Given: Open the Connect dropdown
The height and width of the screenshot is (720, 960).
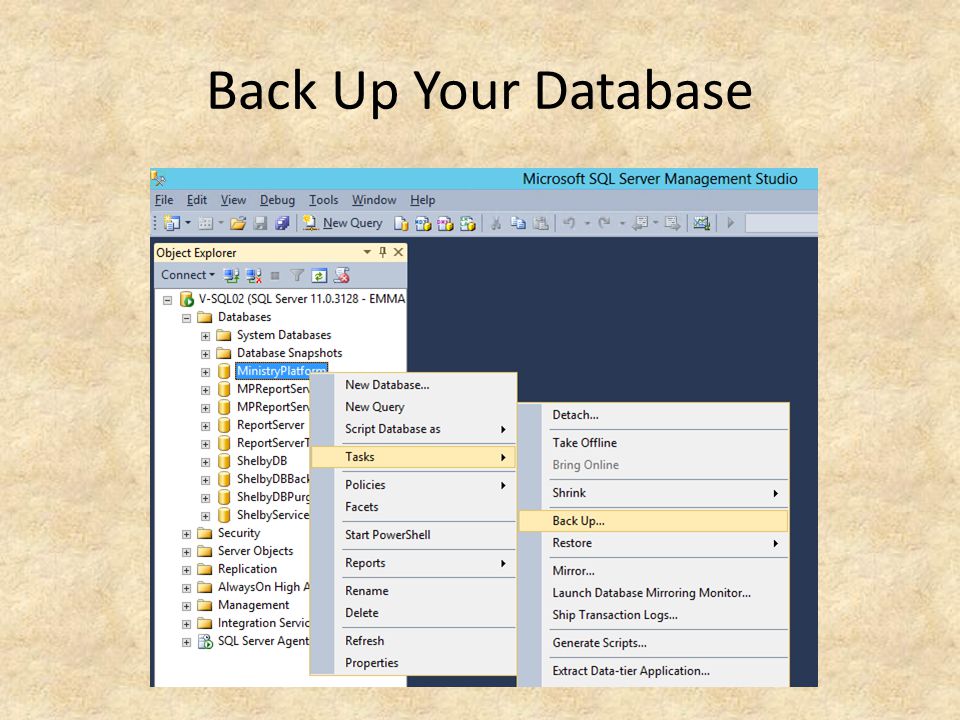Looking at the screenshot, I should tap(188, 275).
